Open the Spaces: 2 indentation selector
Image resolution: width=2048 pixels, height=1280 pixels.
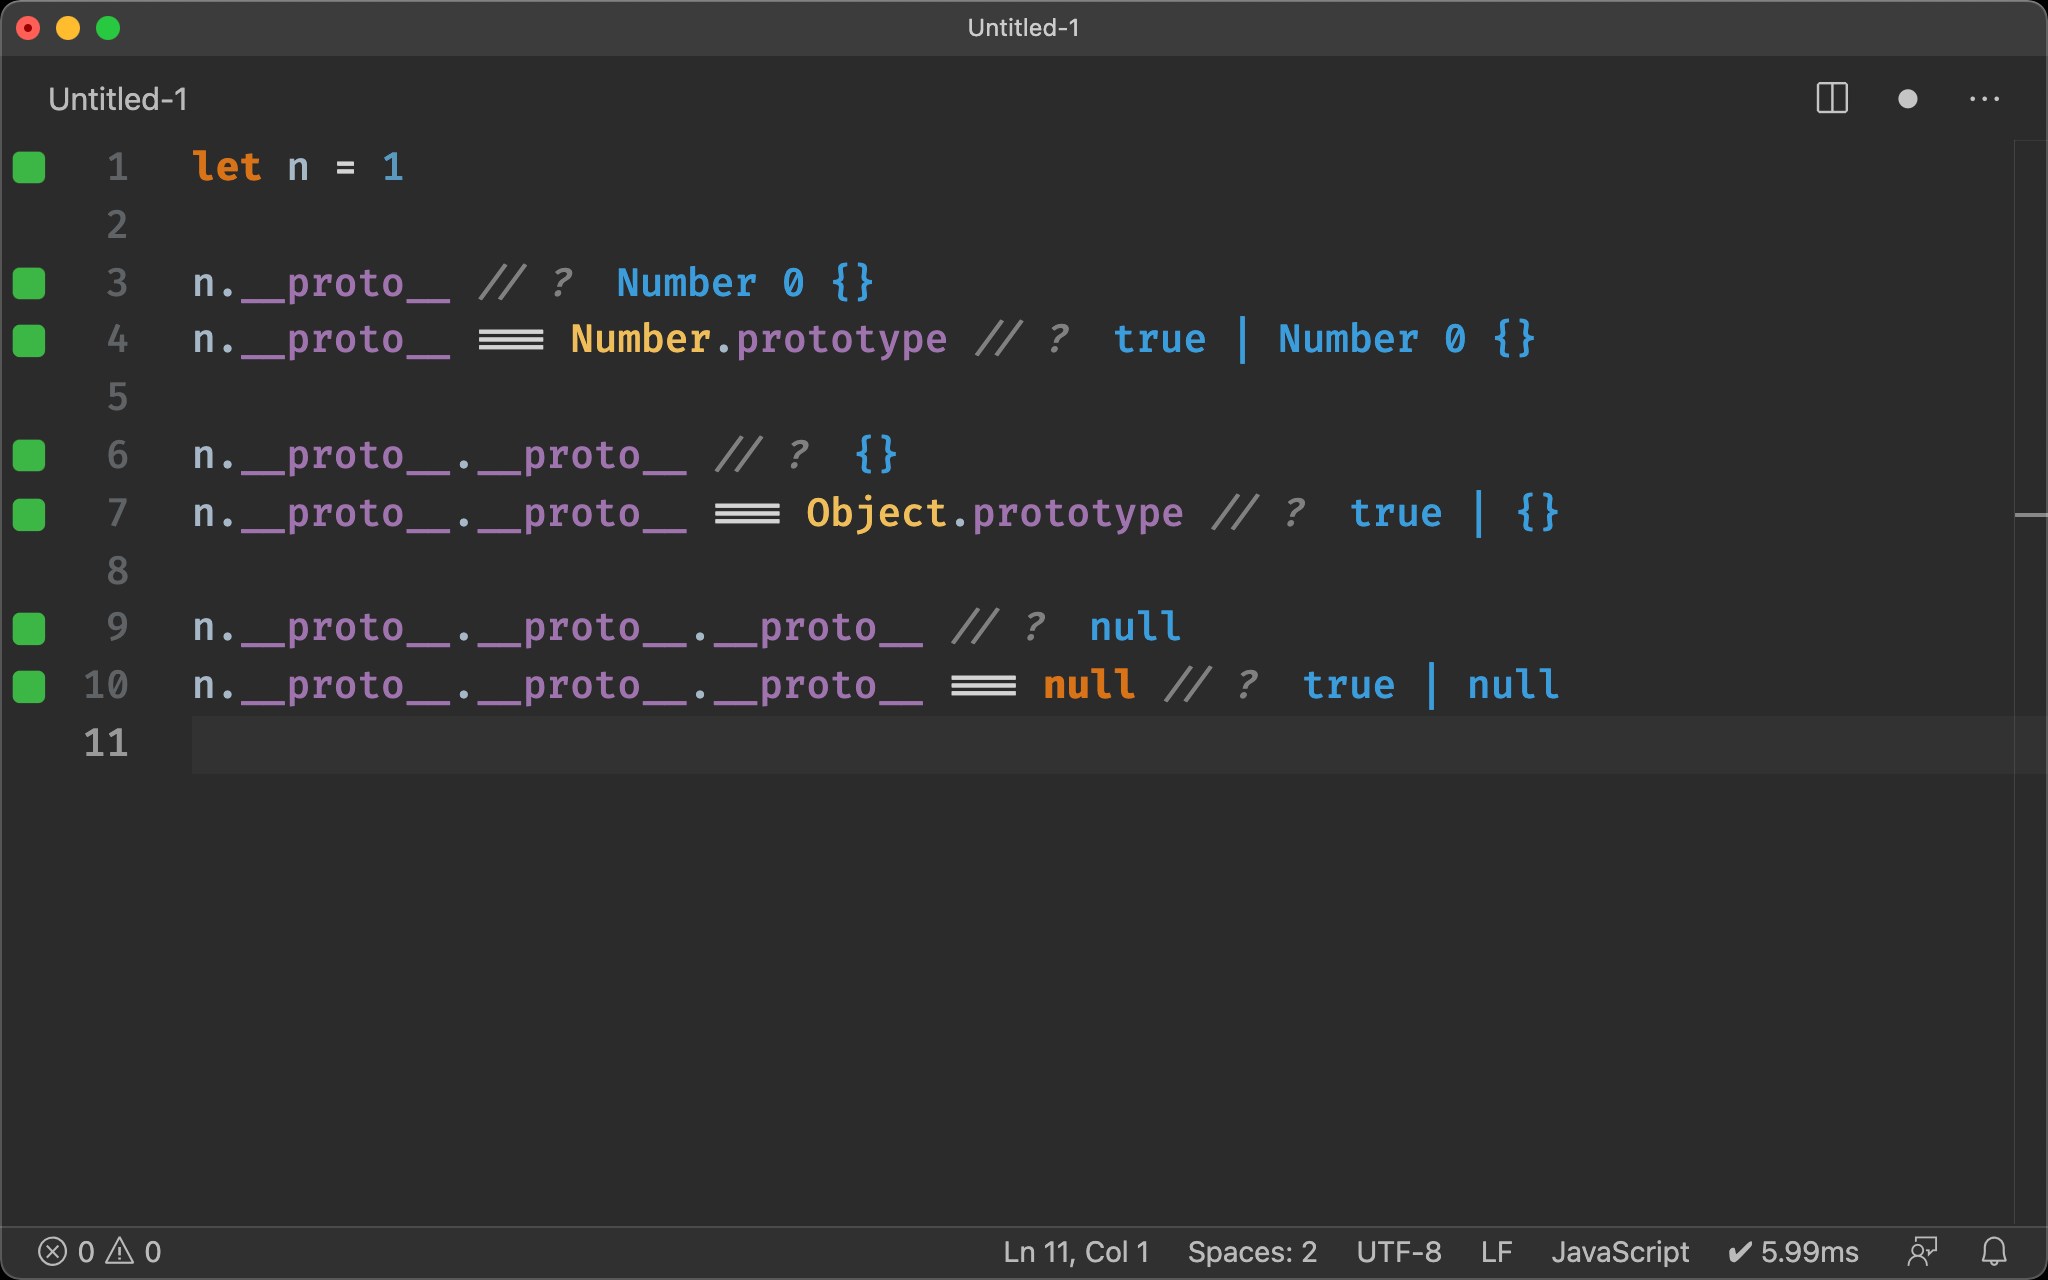[x=1251, y=1251]
